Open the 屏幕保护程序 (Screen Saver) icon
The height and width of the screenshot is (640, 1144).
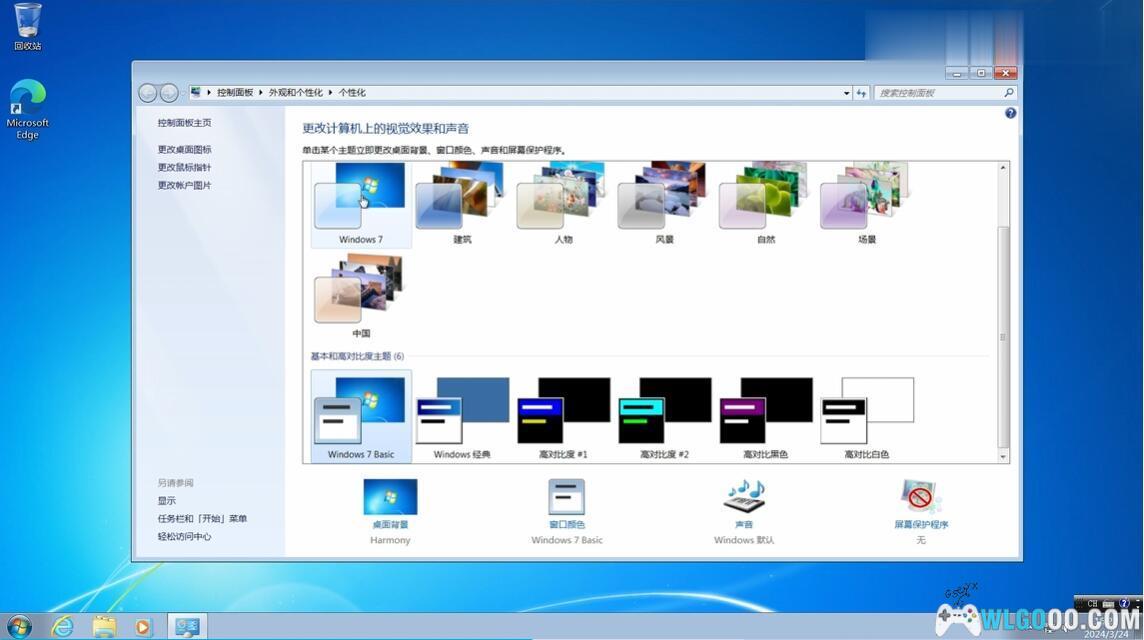click(x=921, y=498)
